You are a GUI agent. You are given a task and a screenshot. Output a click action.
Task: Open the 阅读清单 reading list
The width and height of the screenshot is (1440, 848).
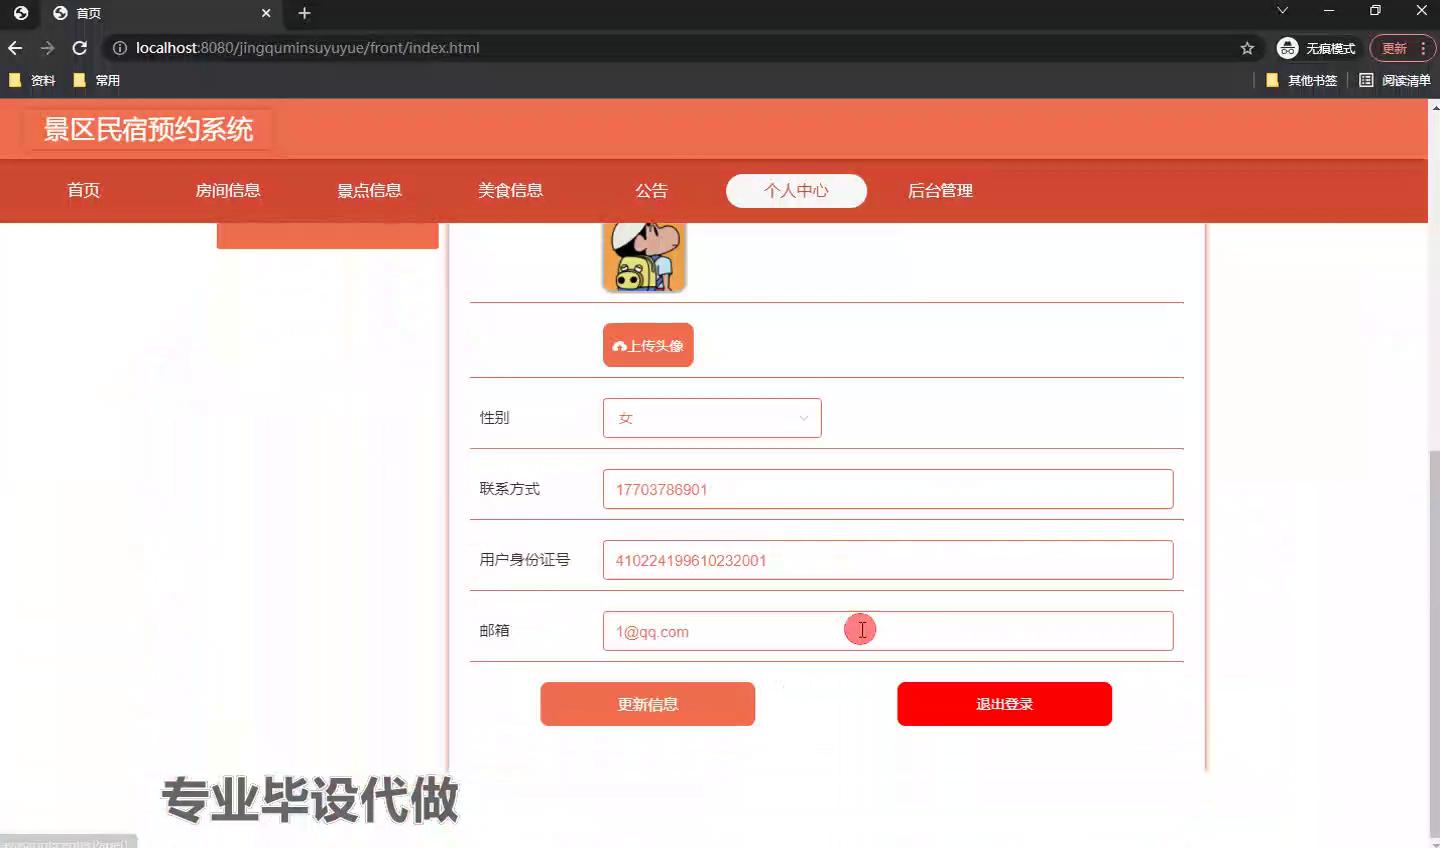point(1395,80)
